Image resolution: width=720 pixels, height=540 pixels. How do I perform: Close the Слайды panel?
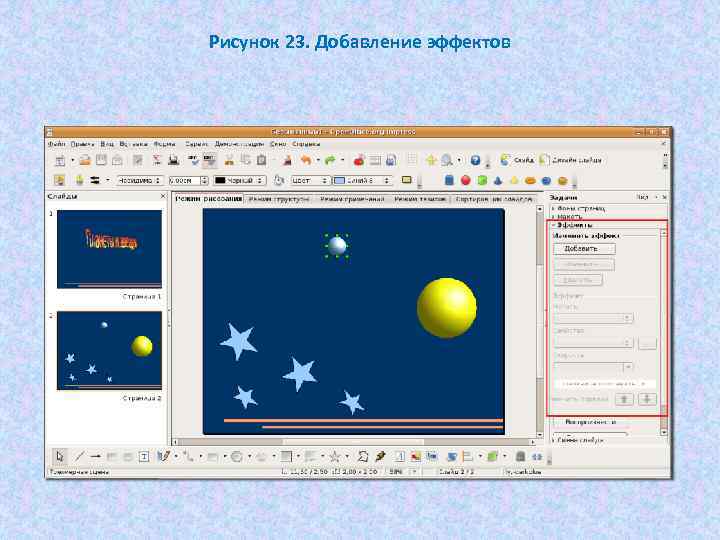[x=163, y=196]
